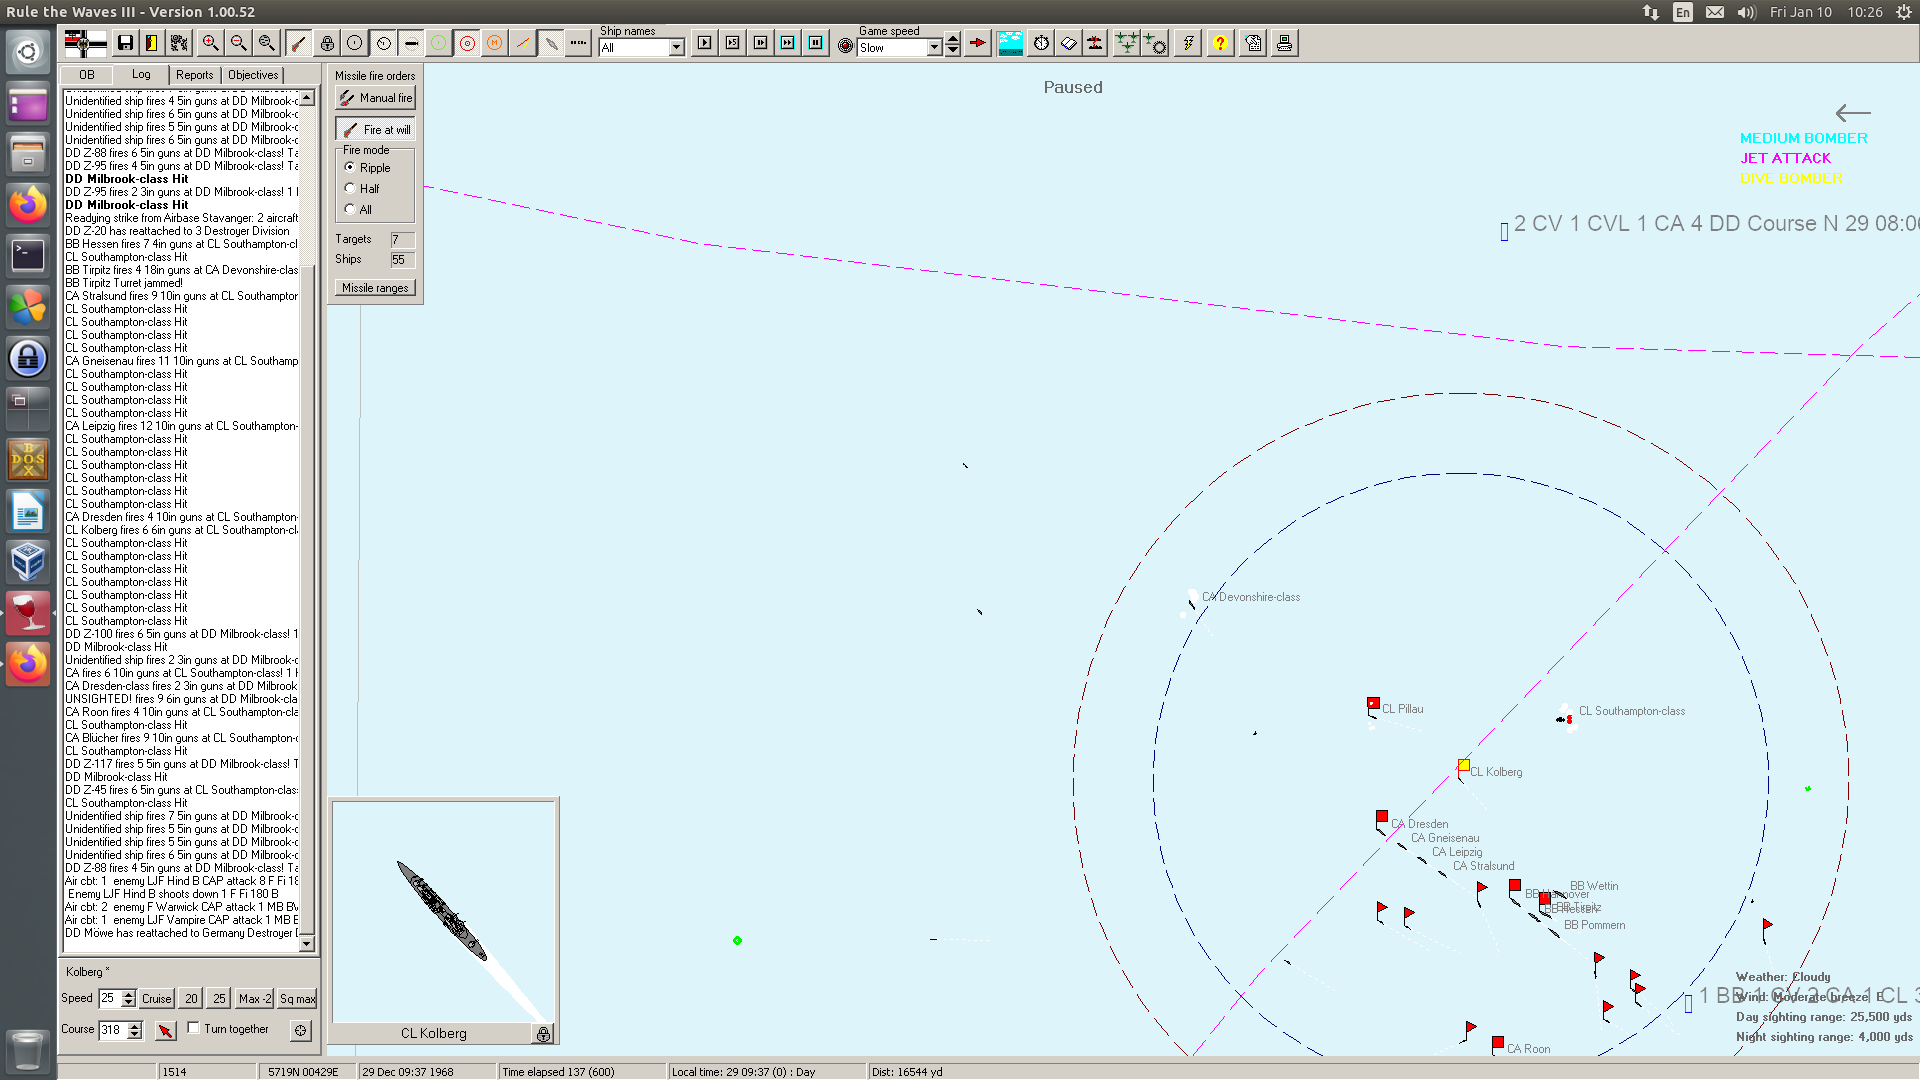
Task: Toggle the green range circle icon
Action: pyautogui.click(x=438, y=43)
